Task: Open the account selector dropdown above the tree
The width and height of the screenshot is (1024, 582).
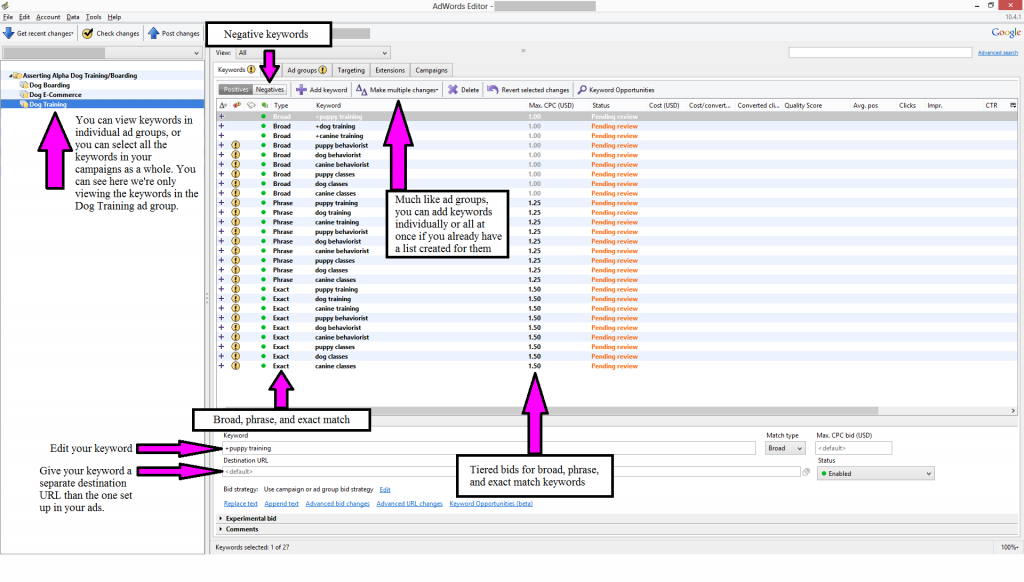Action: [102, 53]
